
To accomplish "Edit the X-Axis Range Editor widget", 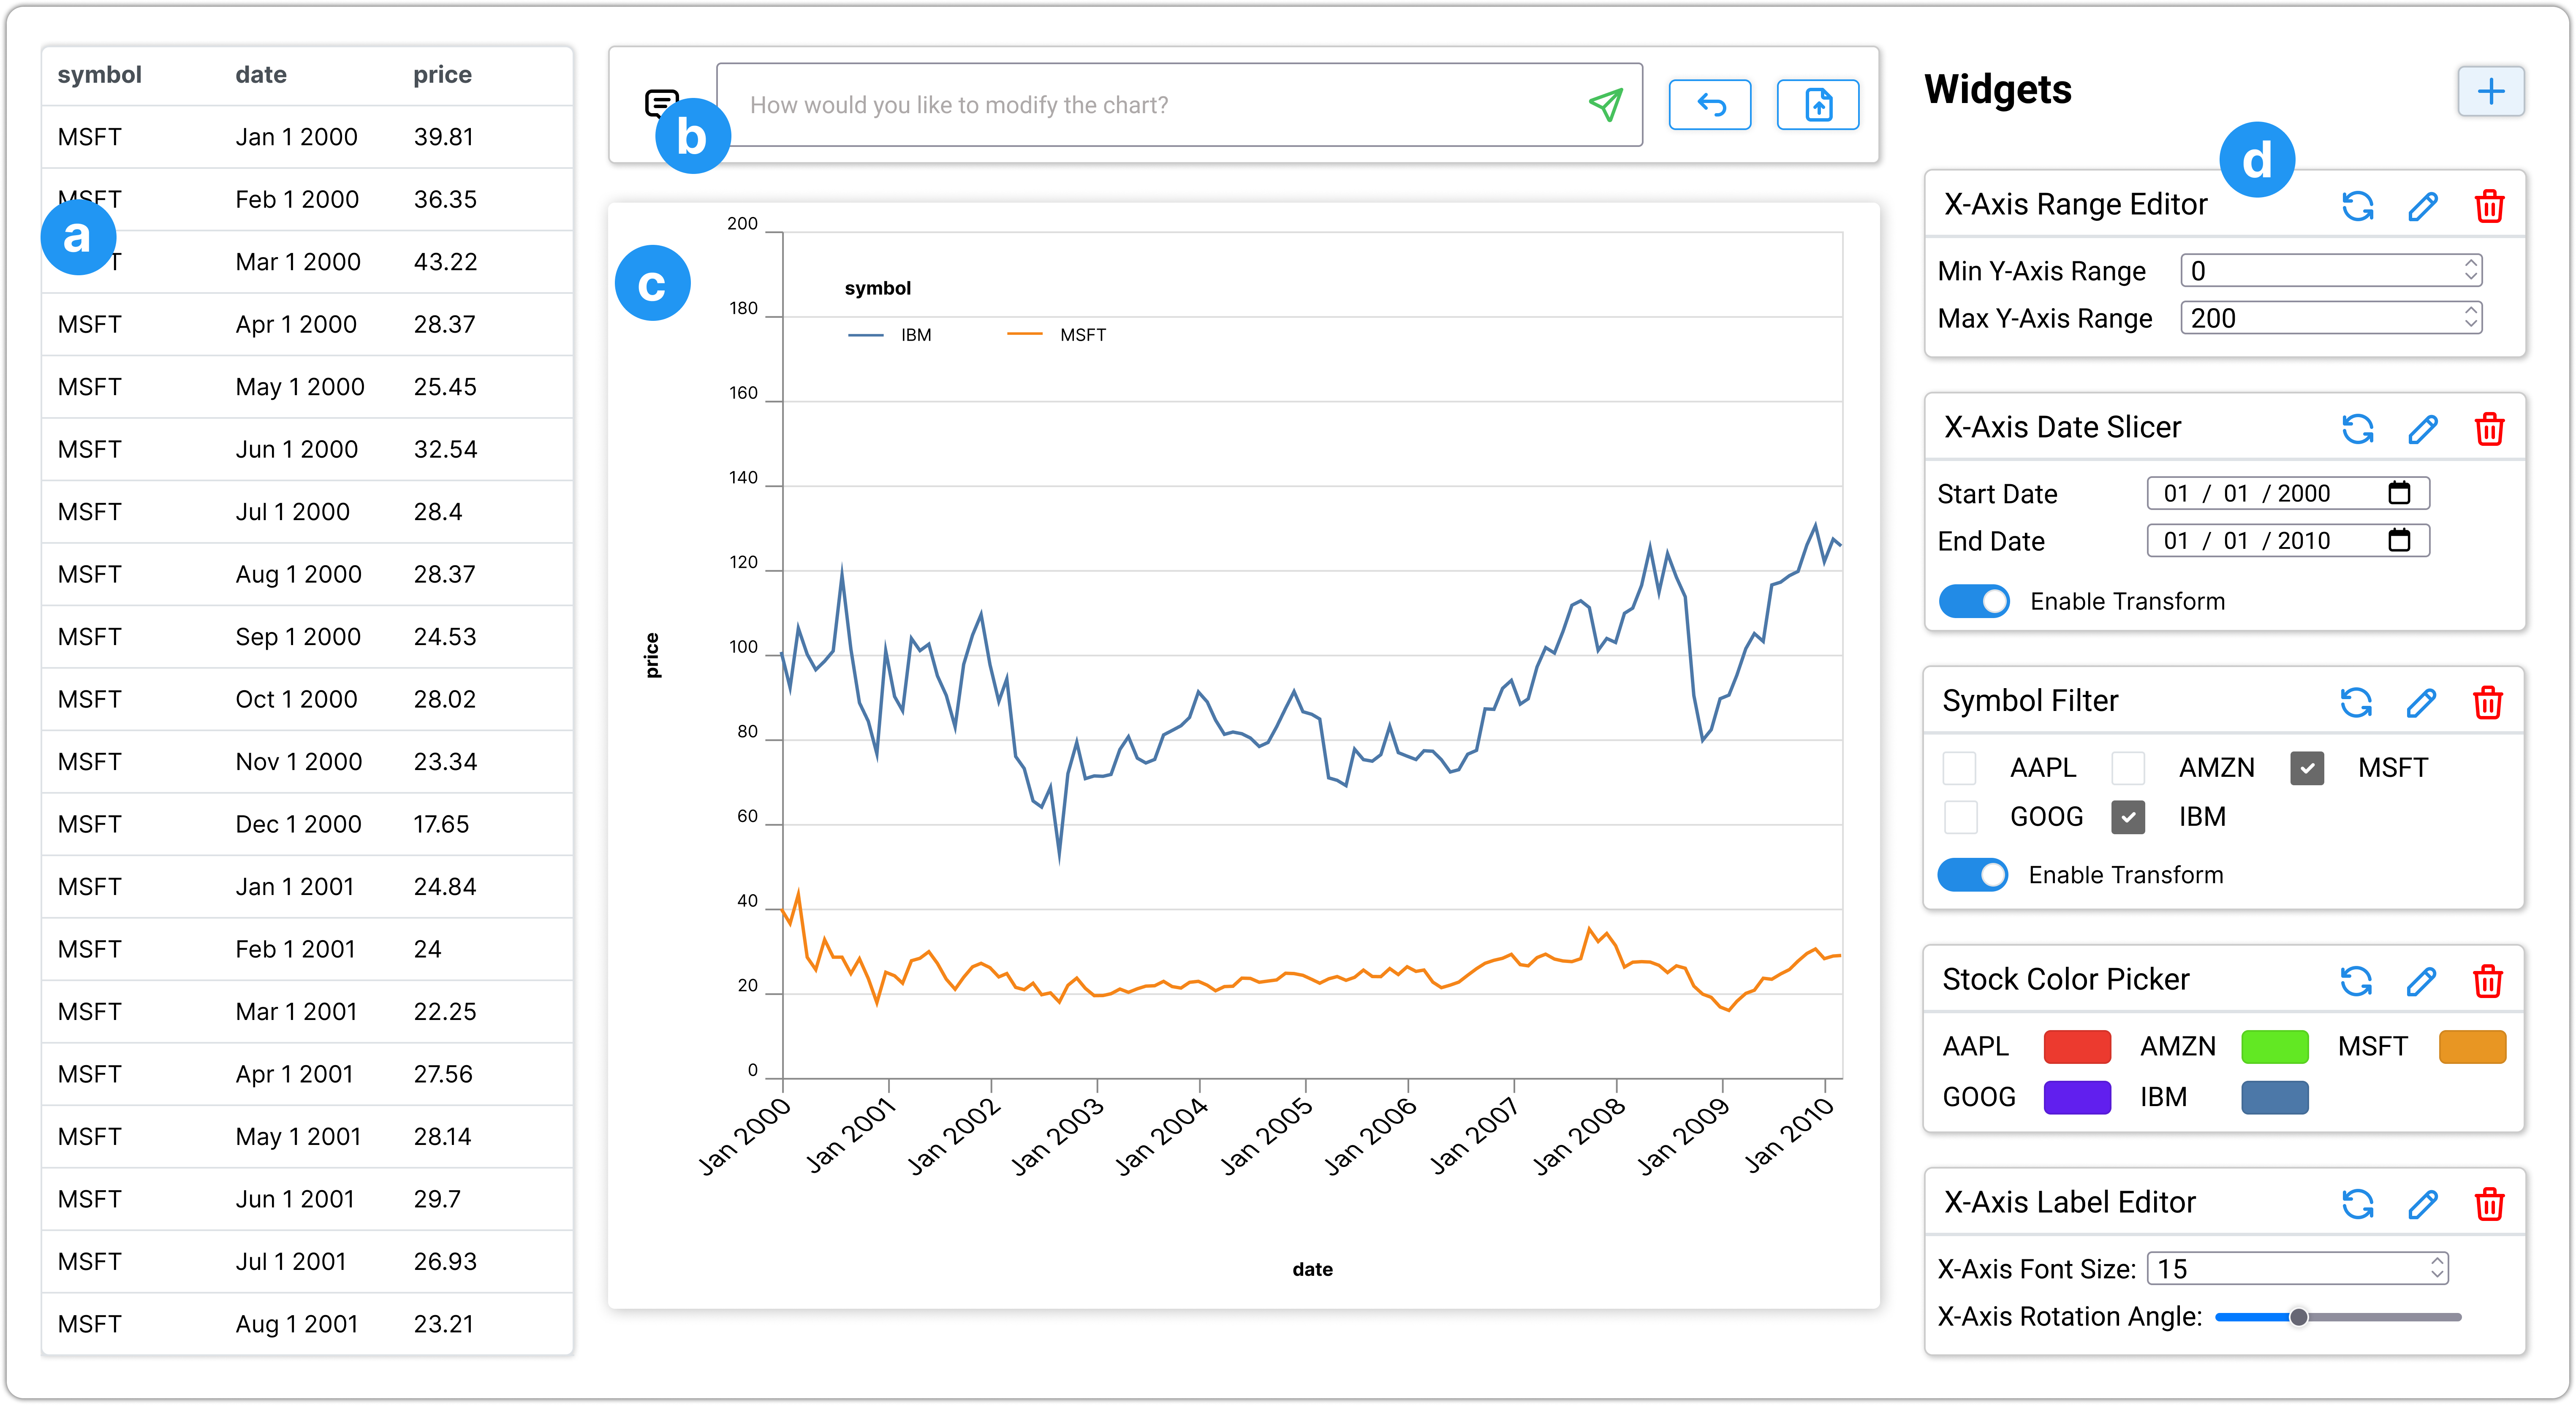I will coord(2423,206).
